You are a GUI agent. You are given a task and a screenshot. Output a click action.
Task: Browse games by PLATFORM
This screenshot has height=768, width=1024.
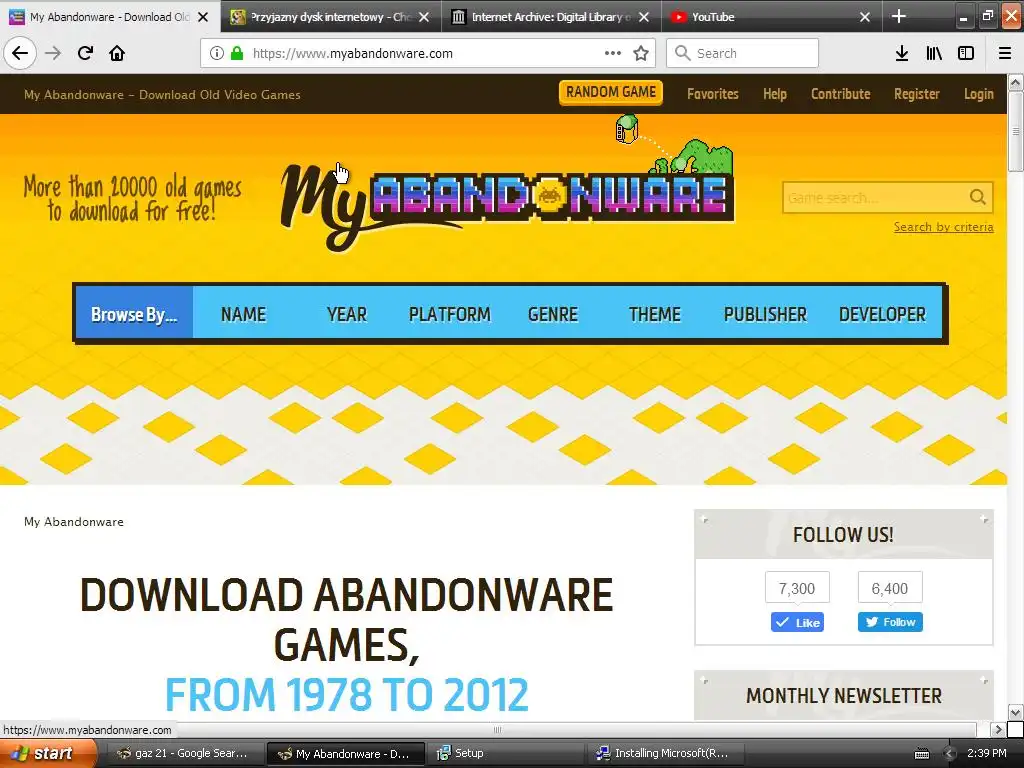point(449,314)
